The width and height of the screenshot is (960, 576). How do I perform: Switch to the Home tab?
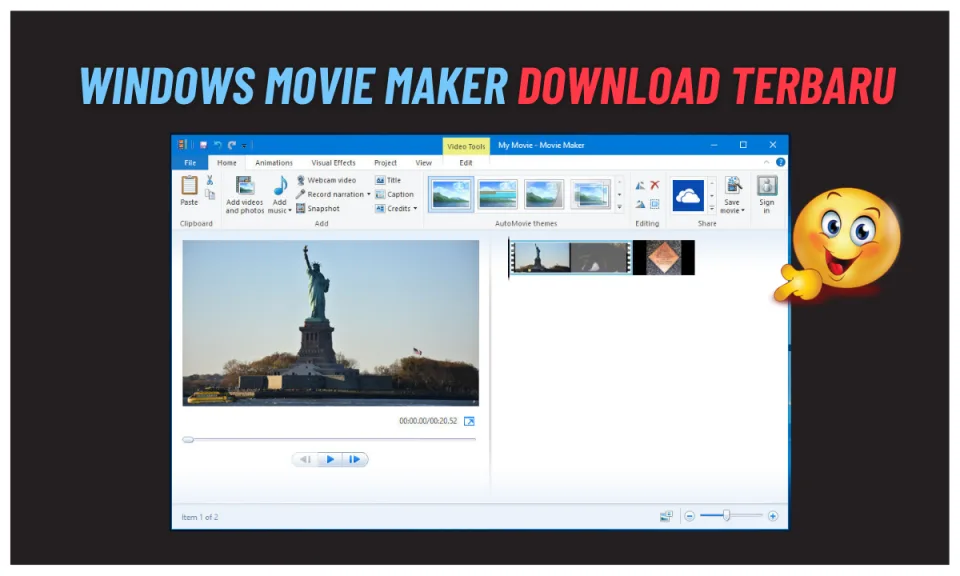tap(227, 163)
